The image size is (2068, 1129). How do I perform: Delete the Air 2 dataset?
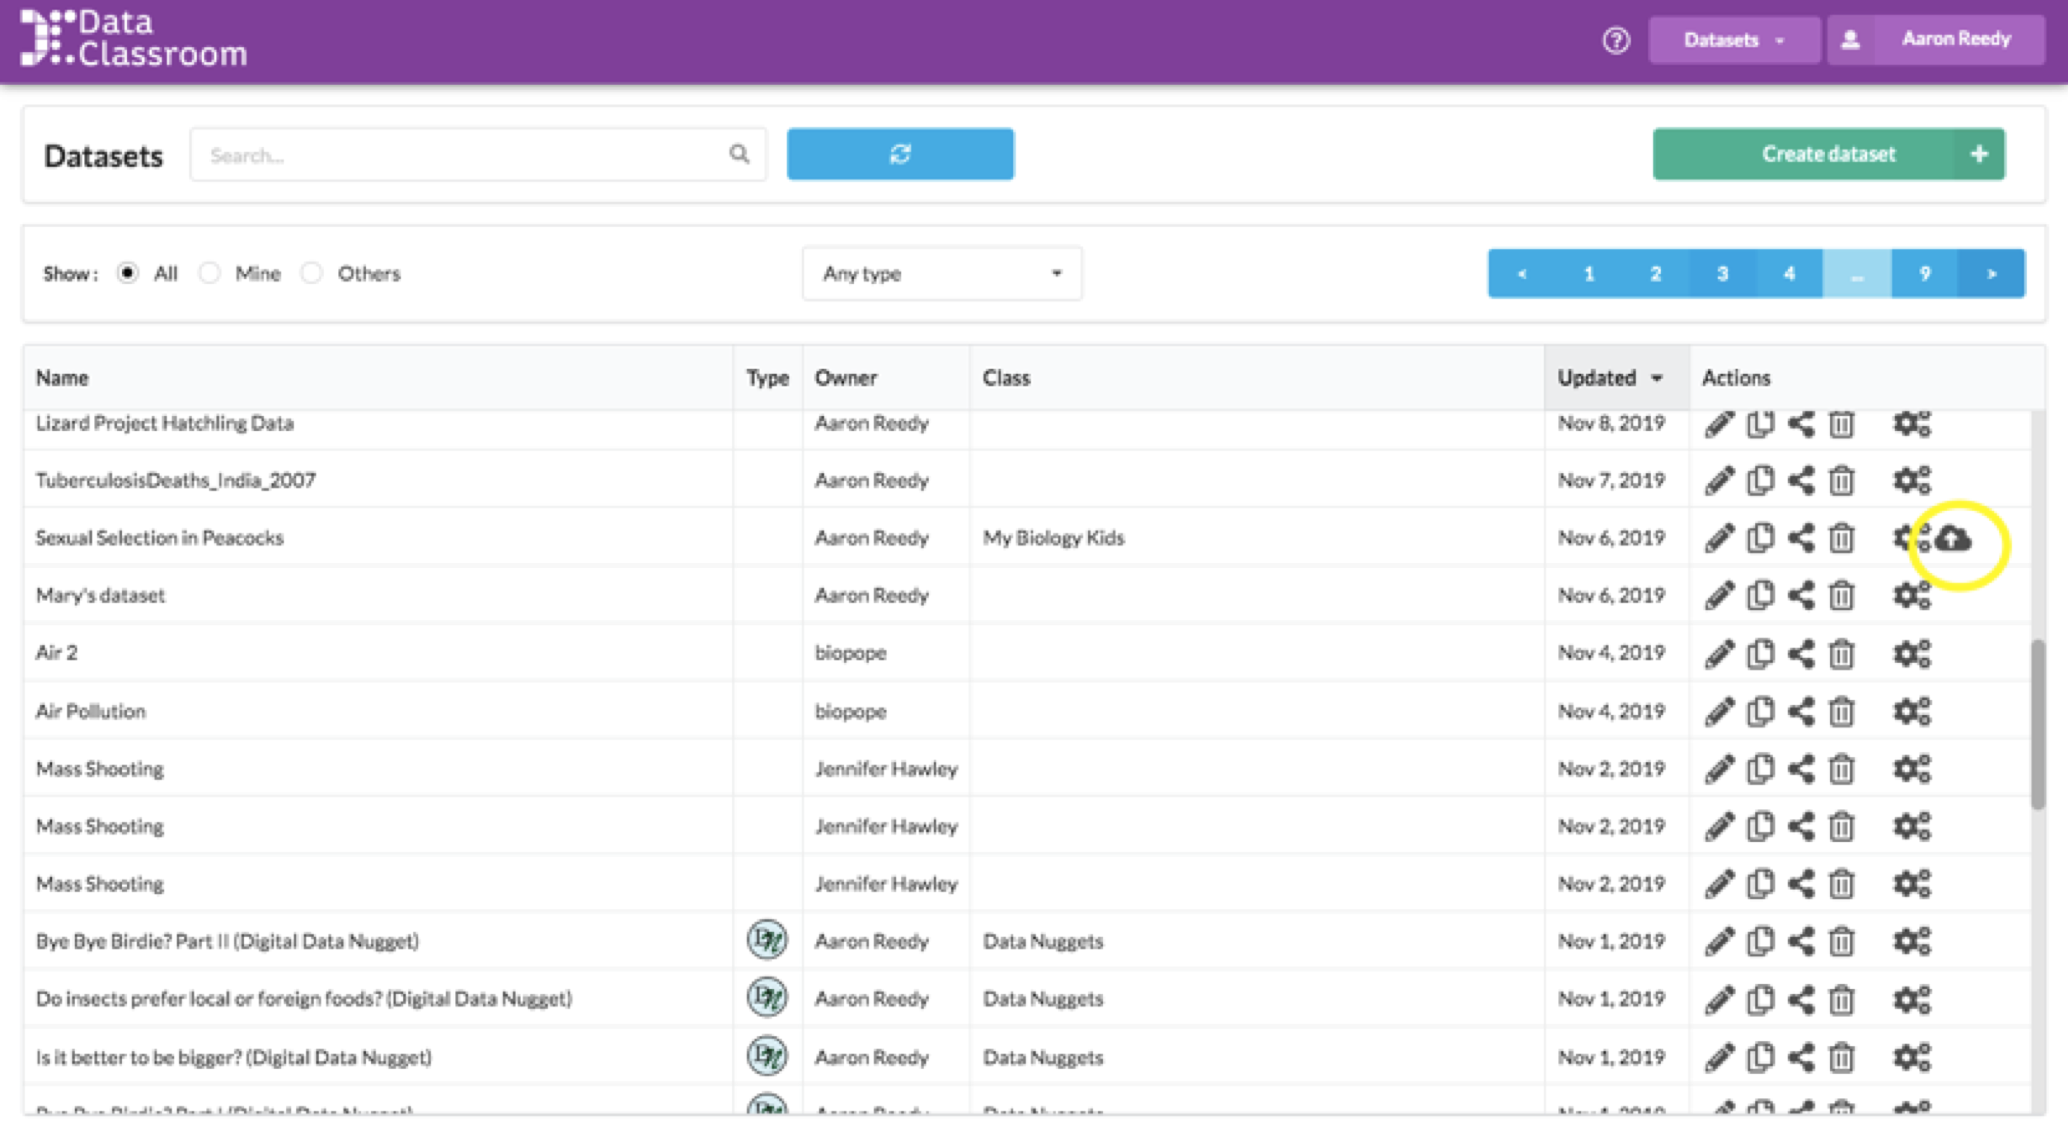(x=1841, y=653)
